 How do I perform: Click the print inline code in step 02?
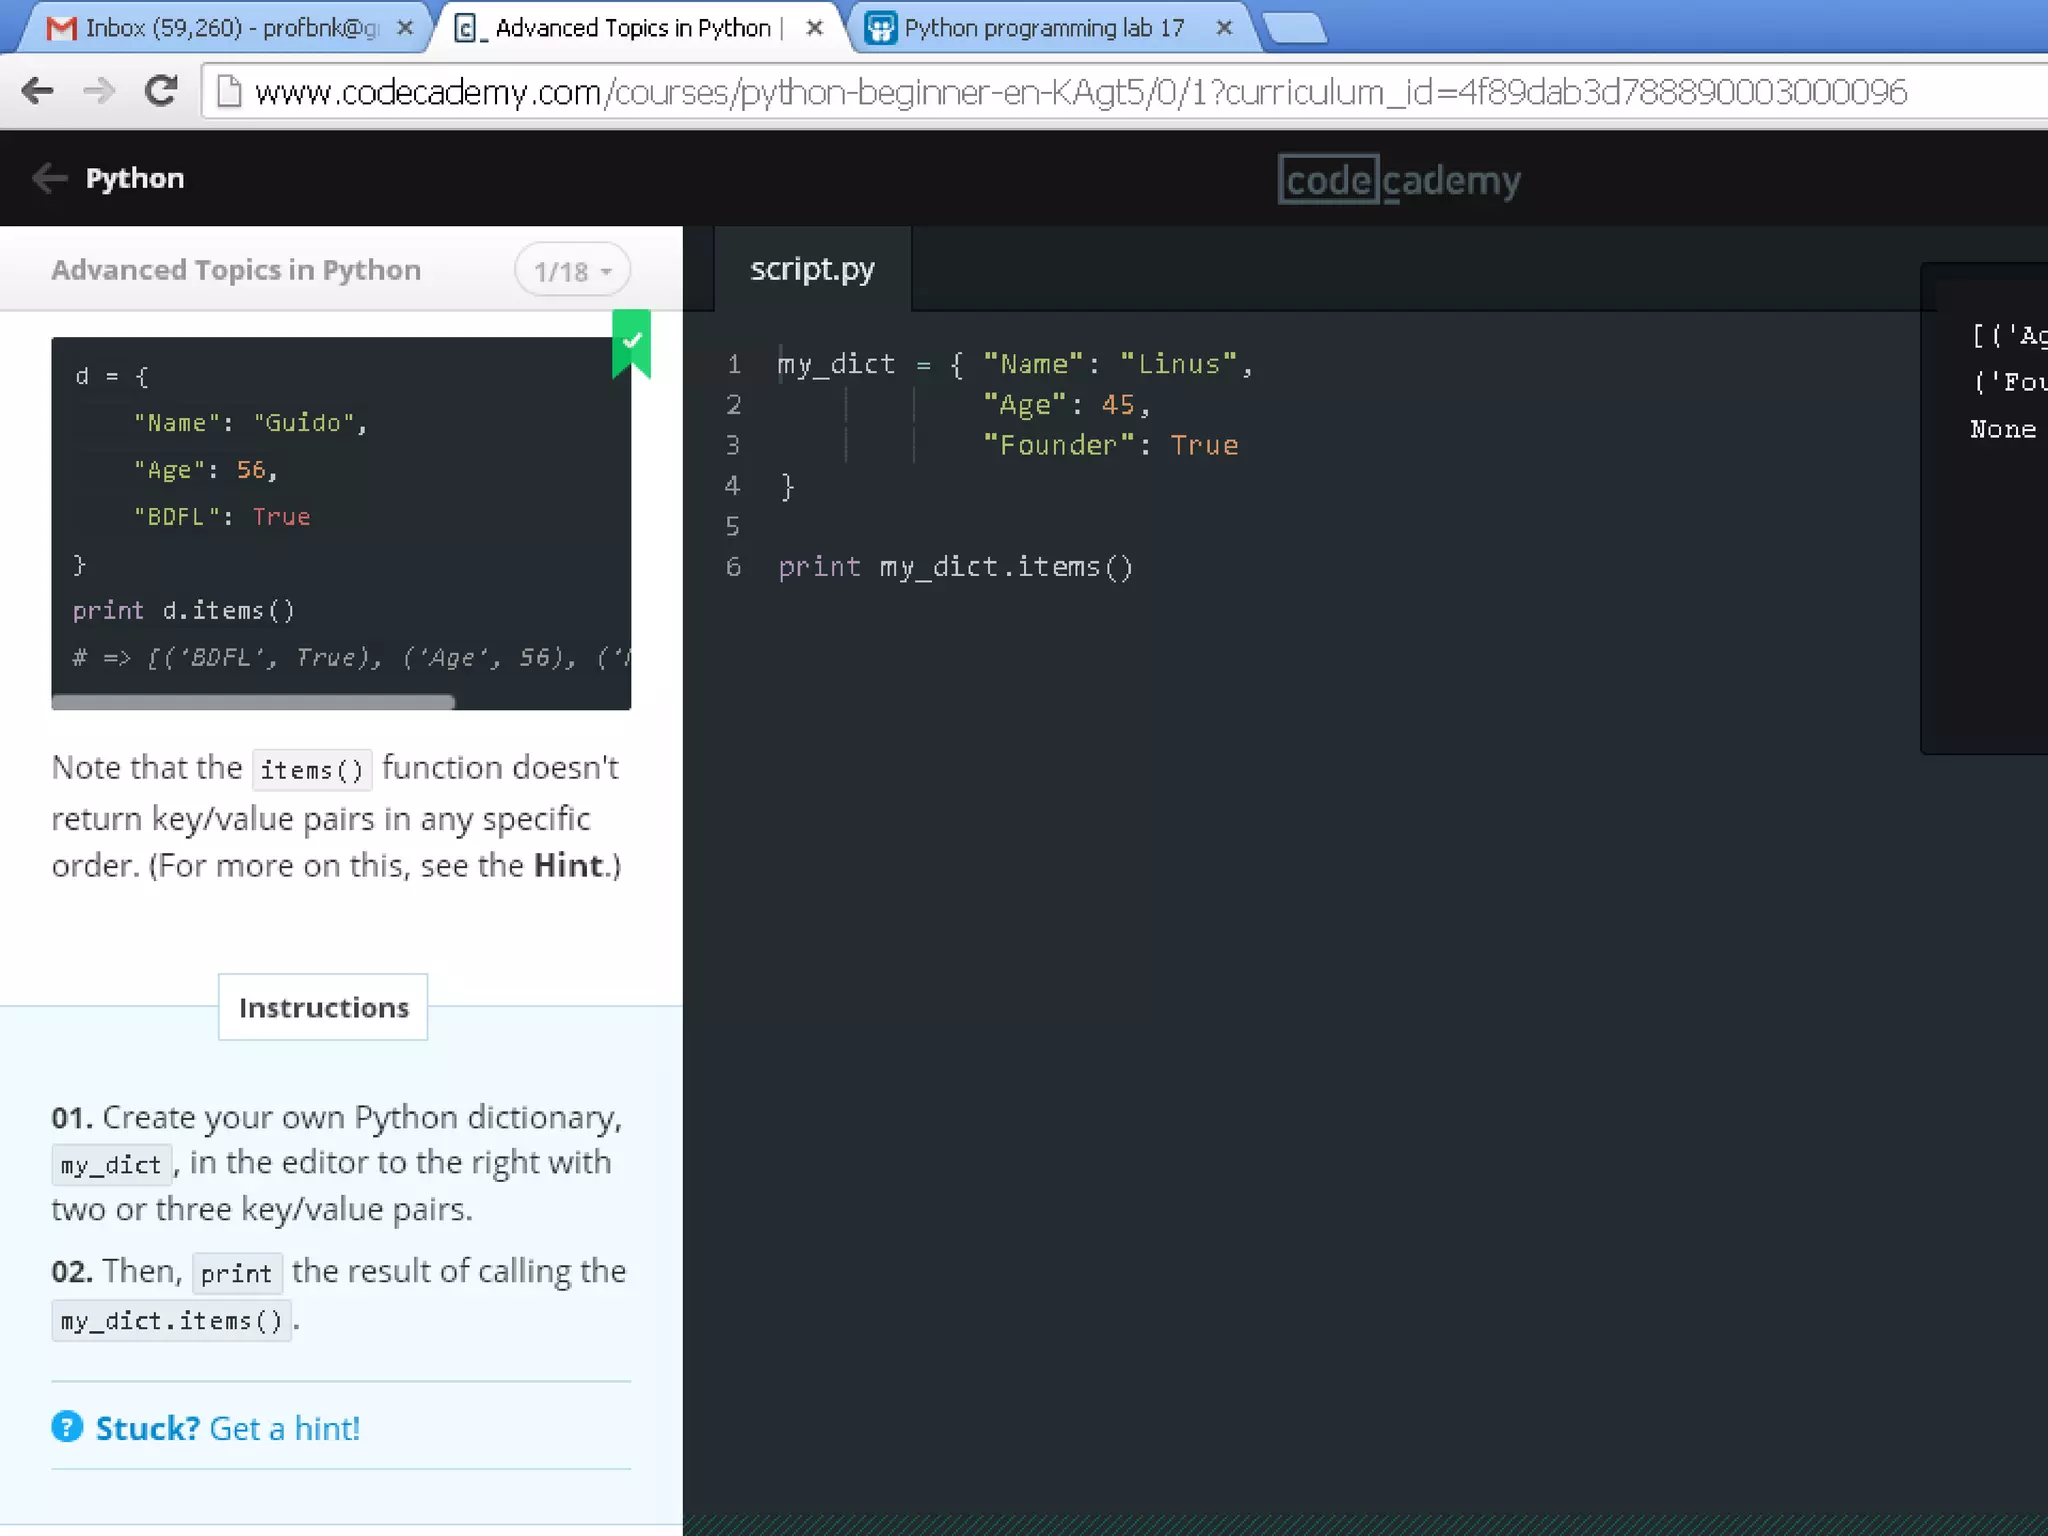pos(236,1273)
